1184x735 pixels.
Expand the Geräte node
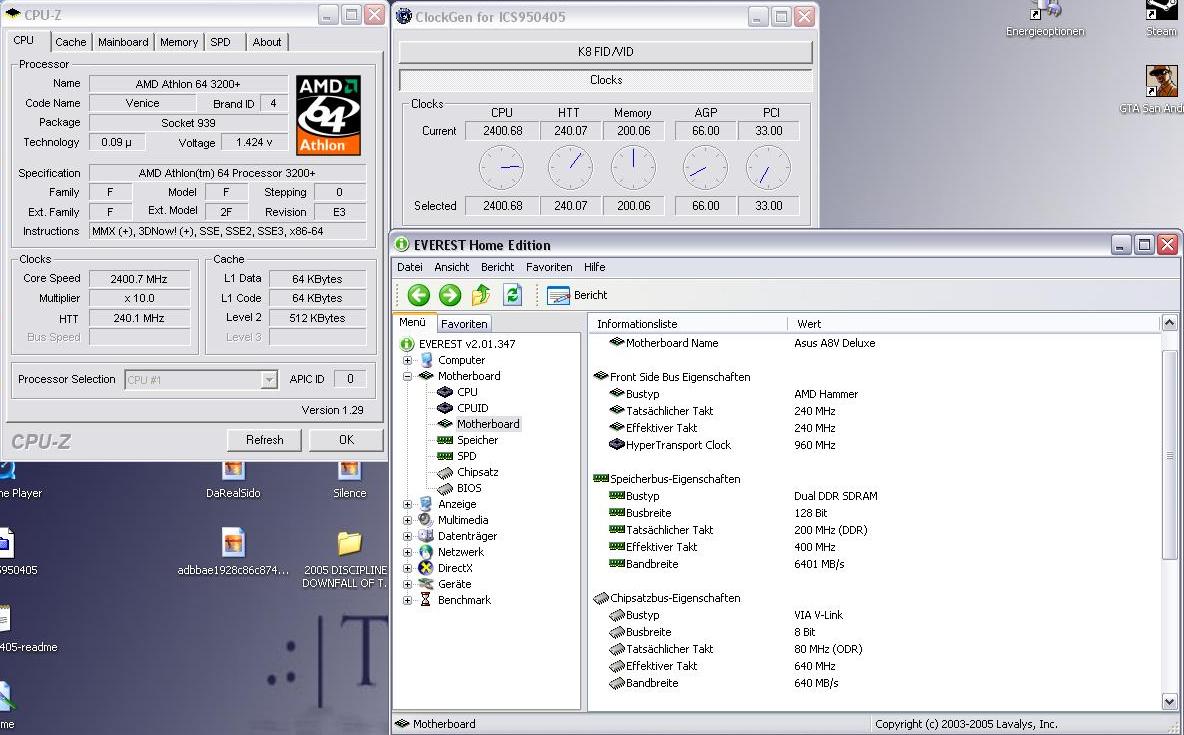pyautogui.click(x=407, y=584)
